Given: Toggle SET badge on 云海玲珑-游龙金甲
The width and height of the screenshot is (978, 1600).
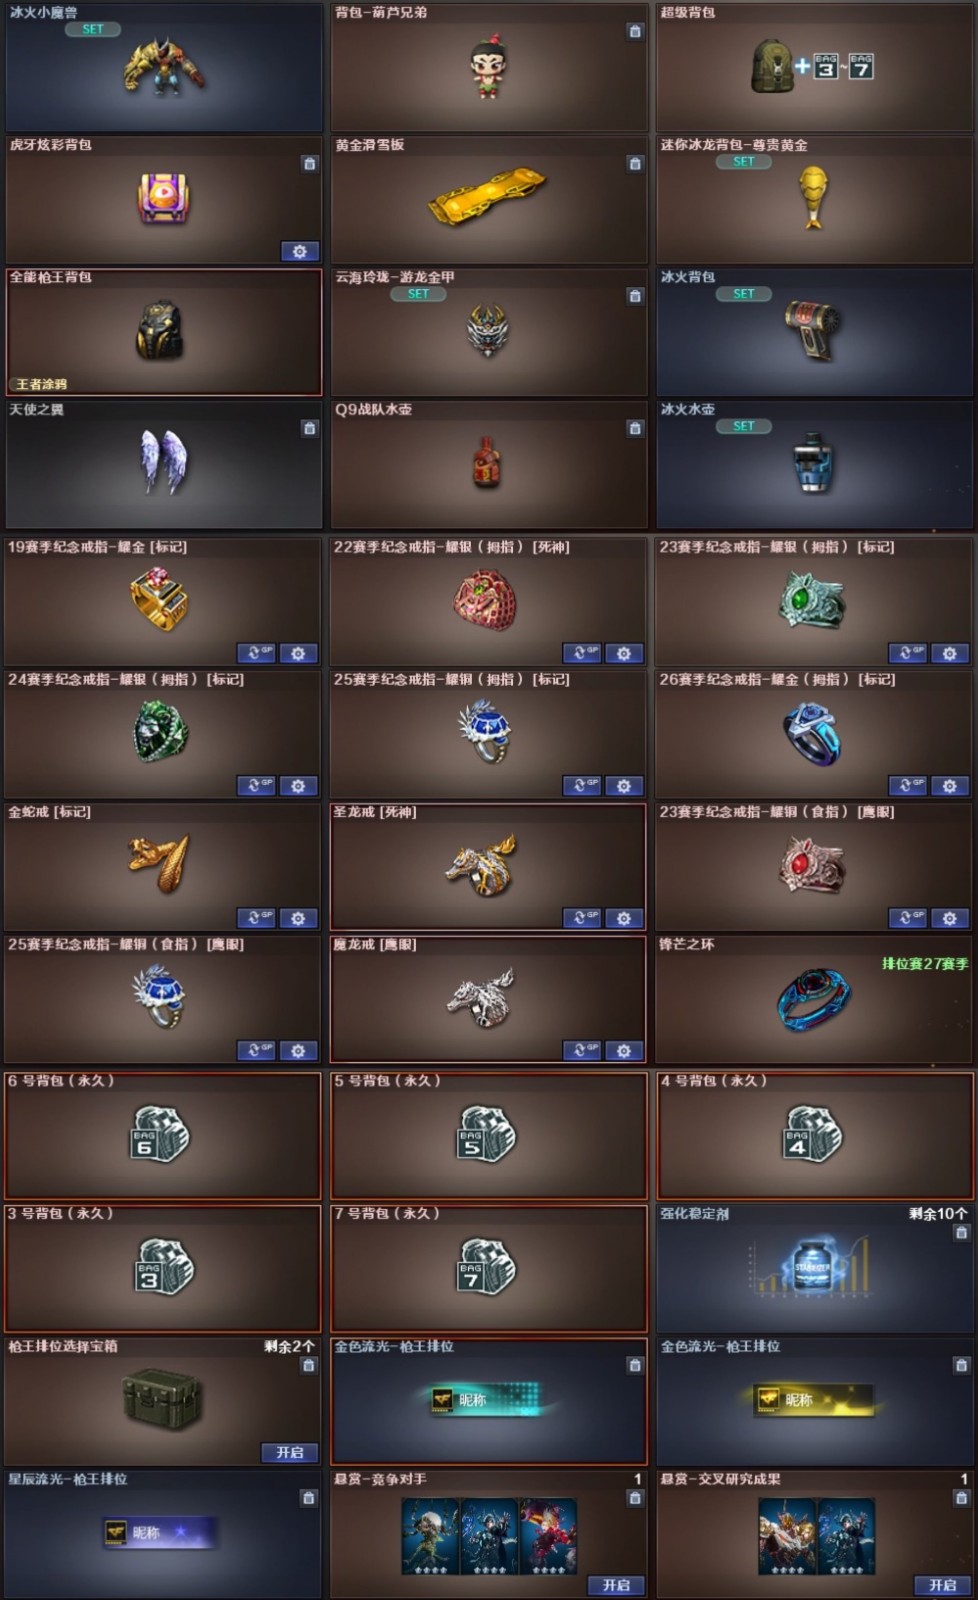Looking at the screenshot, I should coord(418,294).
